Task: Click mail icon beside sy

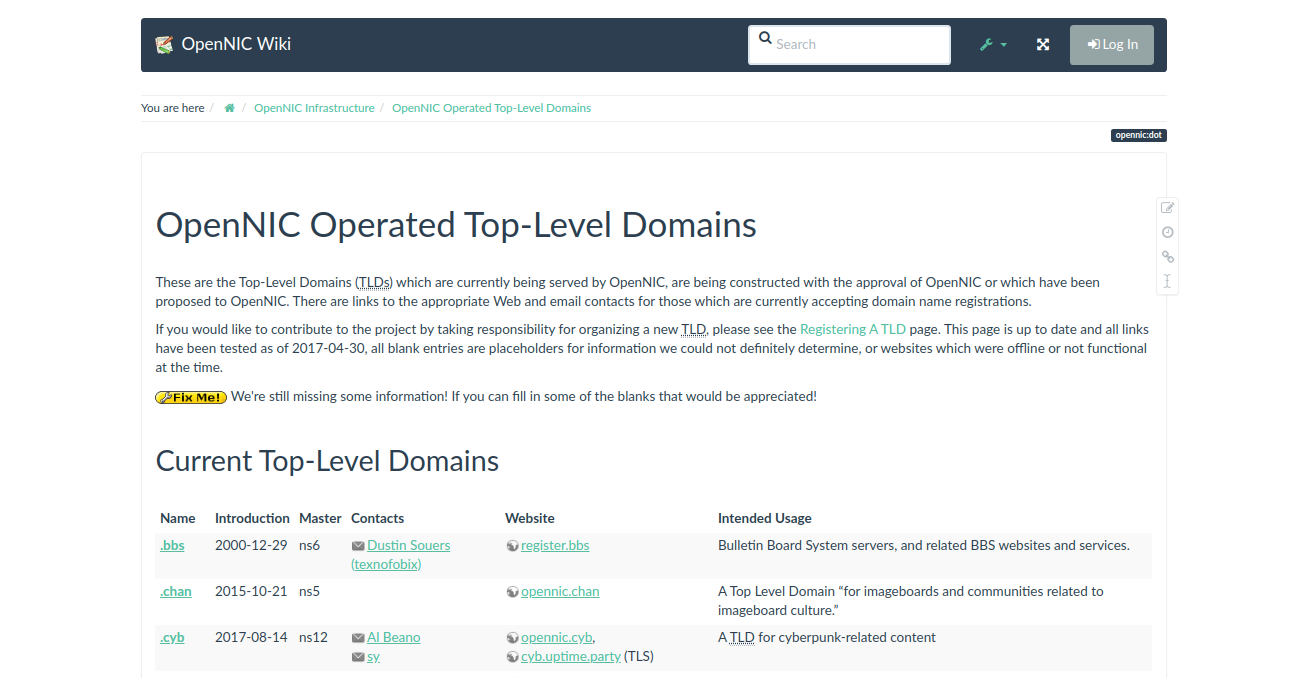Action: coord(358,657)
